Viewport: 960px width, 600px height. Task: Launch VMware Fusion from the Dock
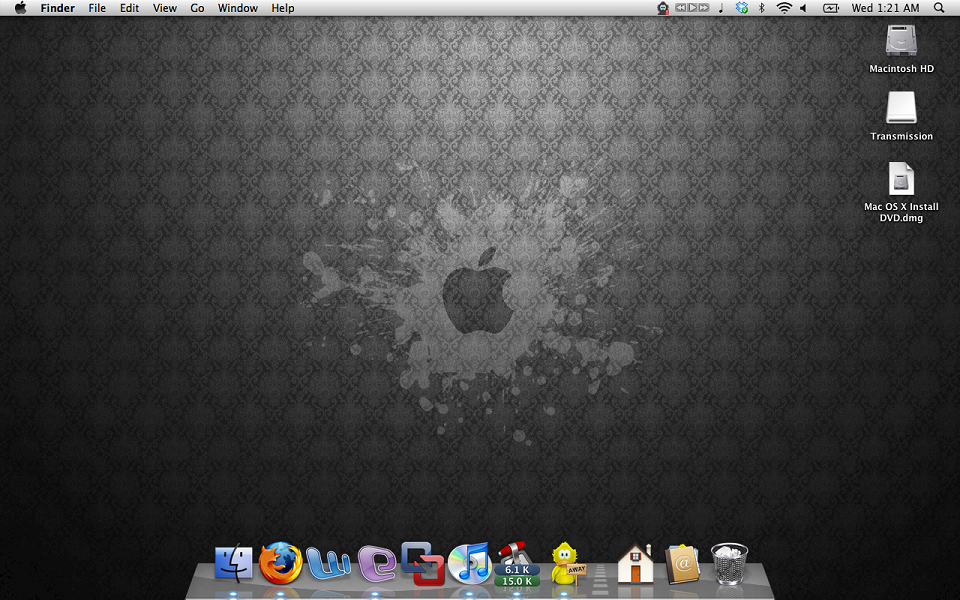coord(422,563)
